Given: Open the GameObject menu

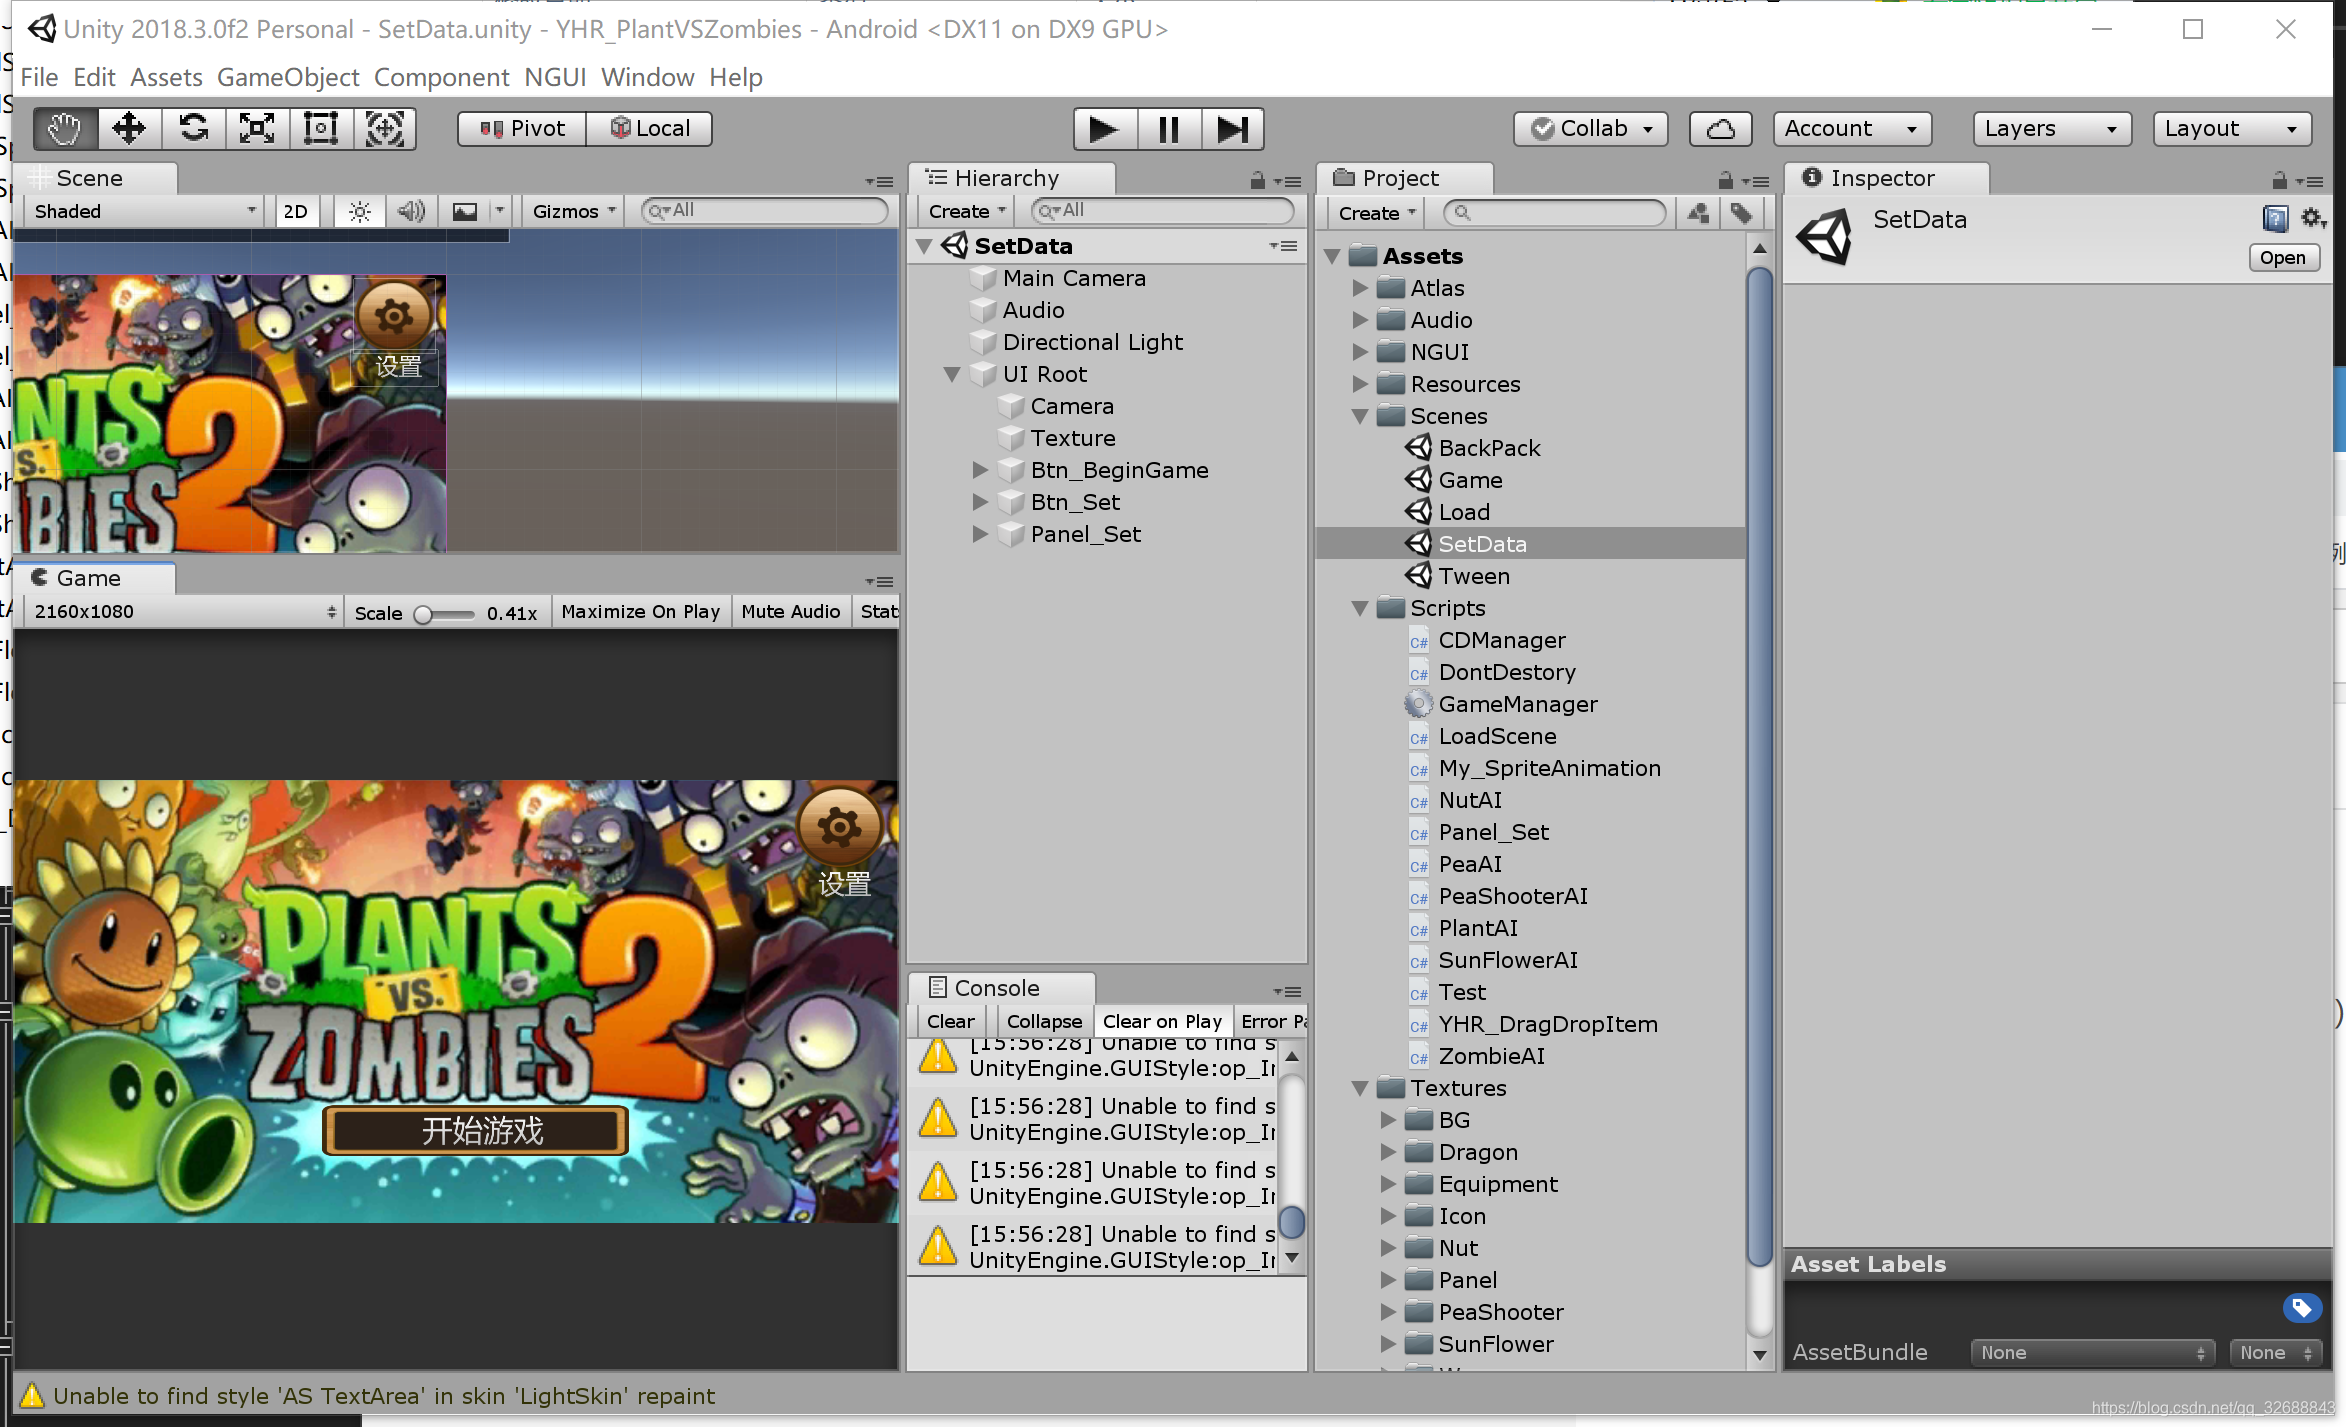Looking at the screenshot, I should pos(288,77).
